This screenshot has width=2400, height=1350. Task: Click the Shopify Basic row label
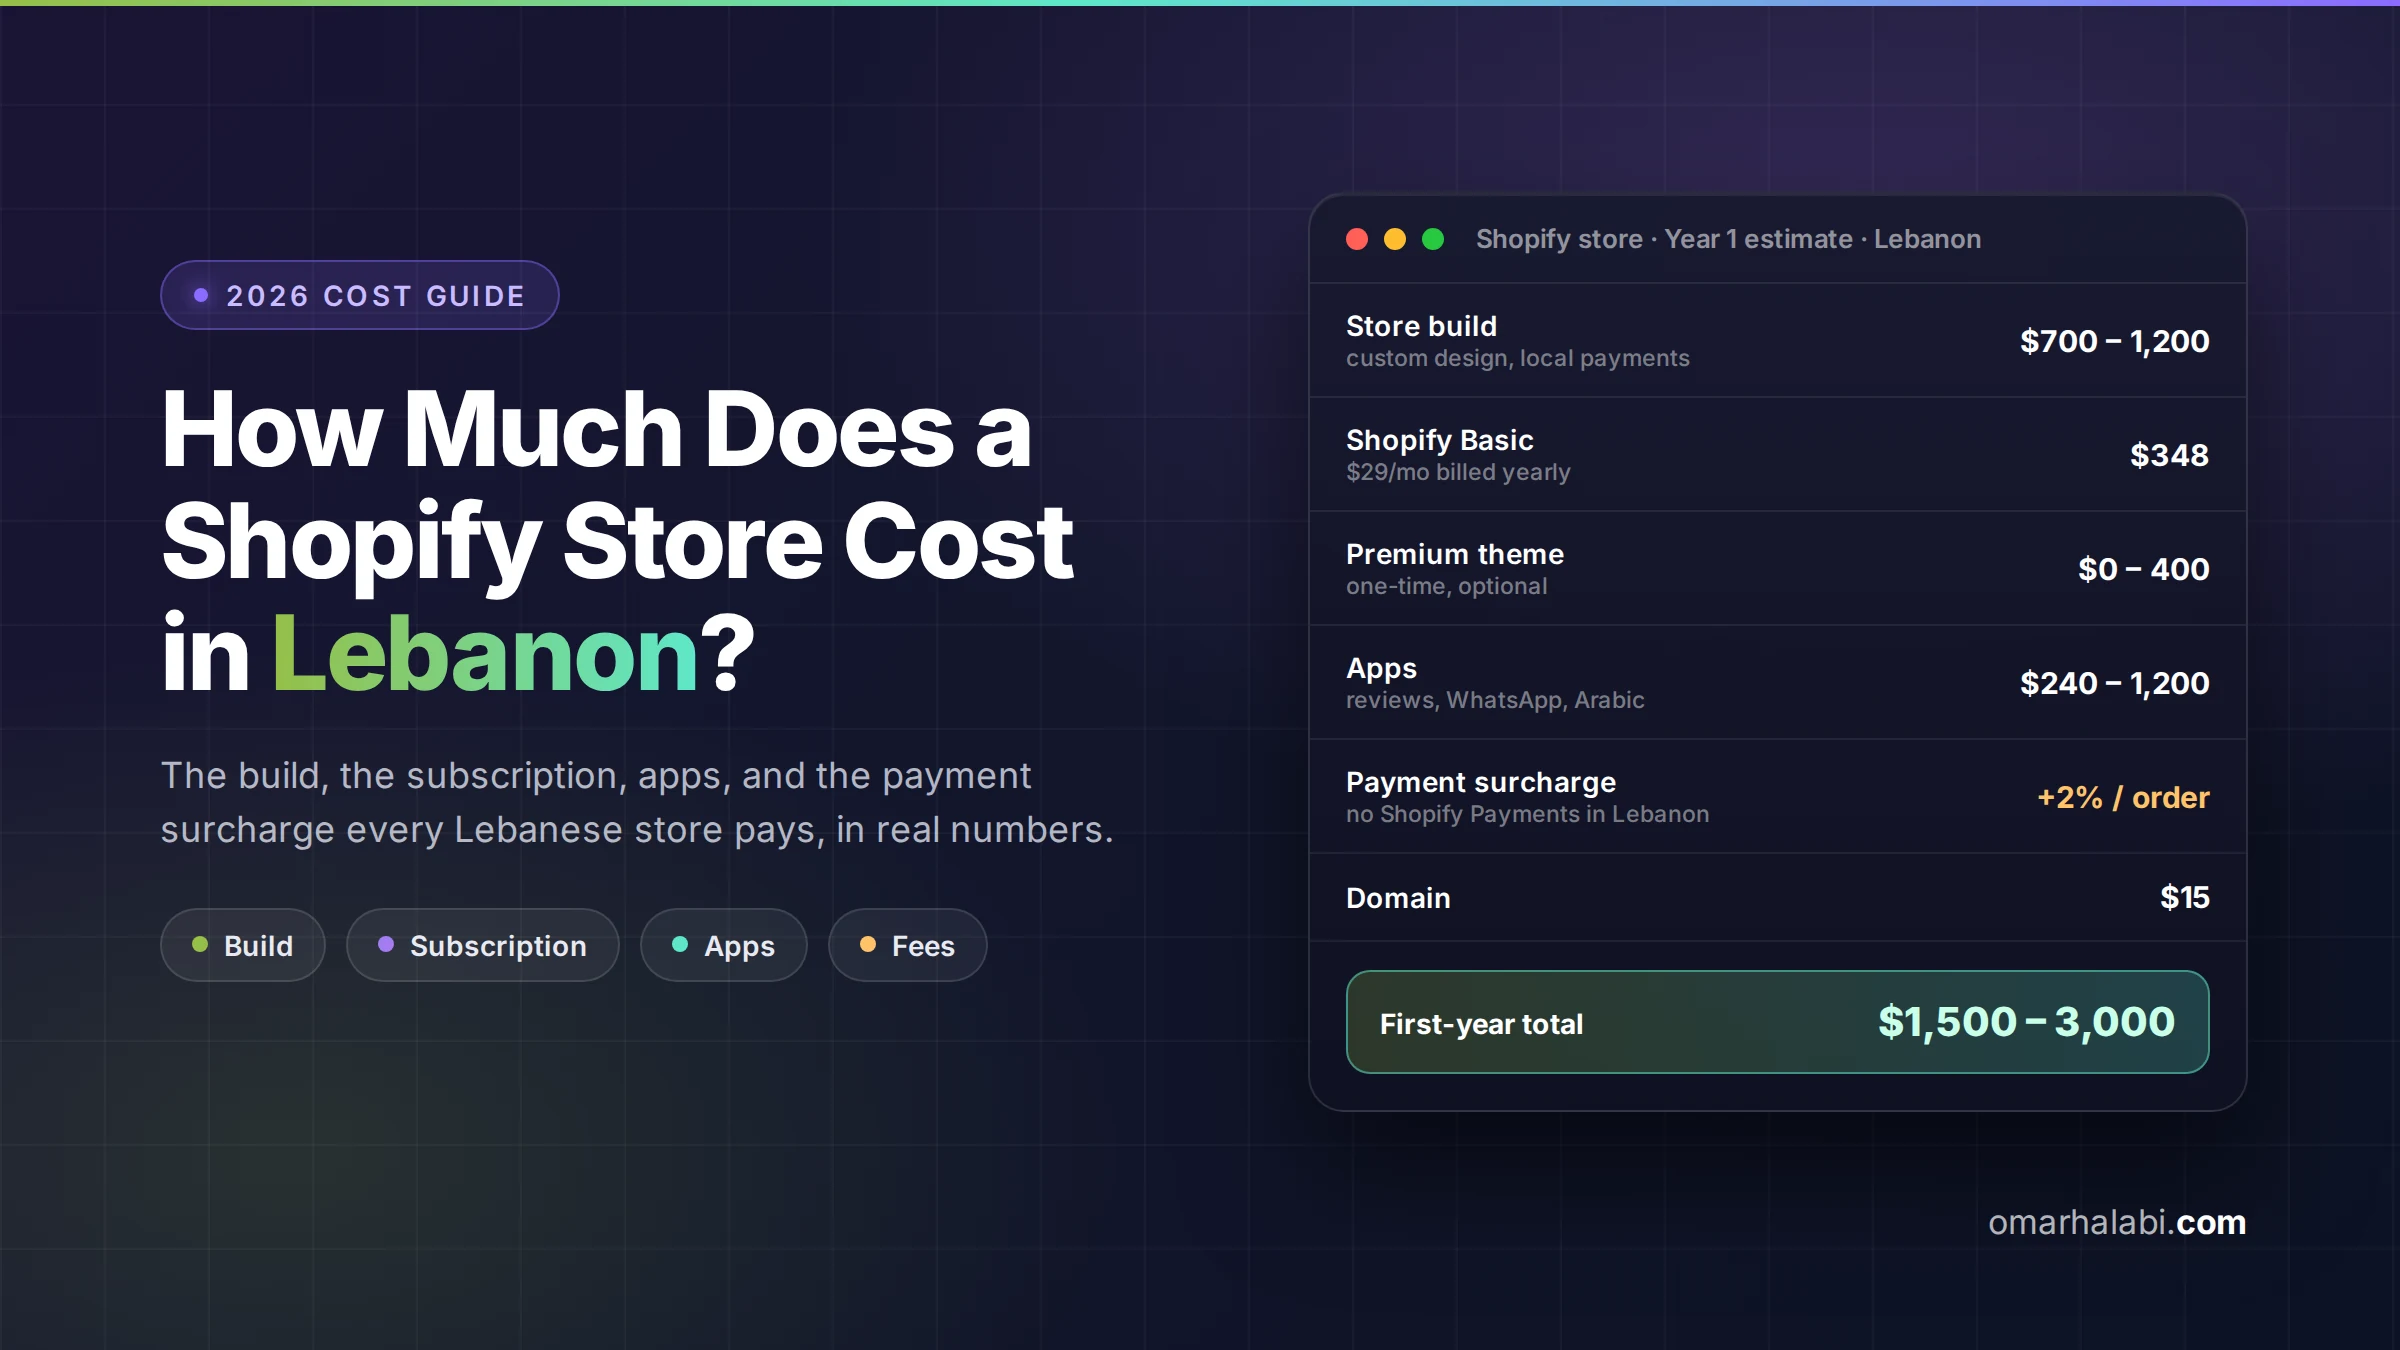pyautogui.click(x=1439, y=440)
